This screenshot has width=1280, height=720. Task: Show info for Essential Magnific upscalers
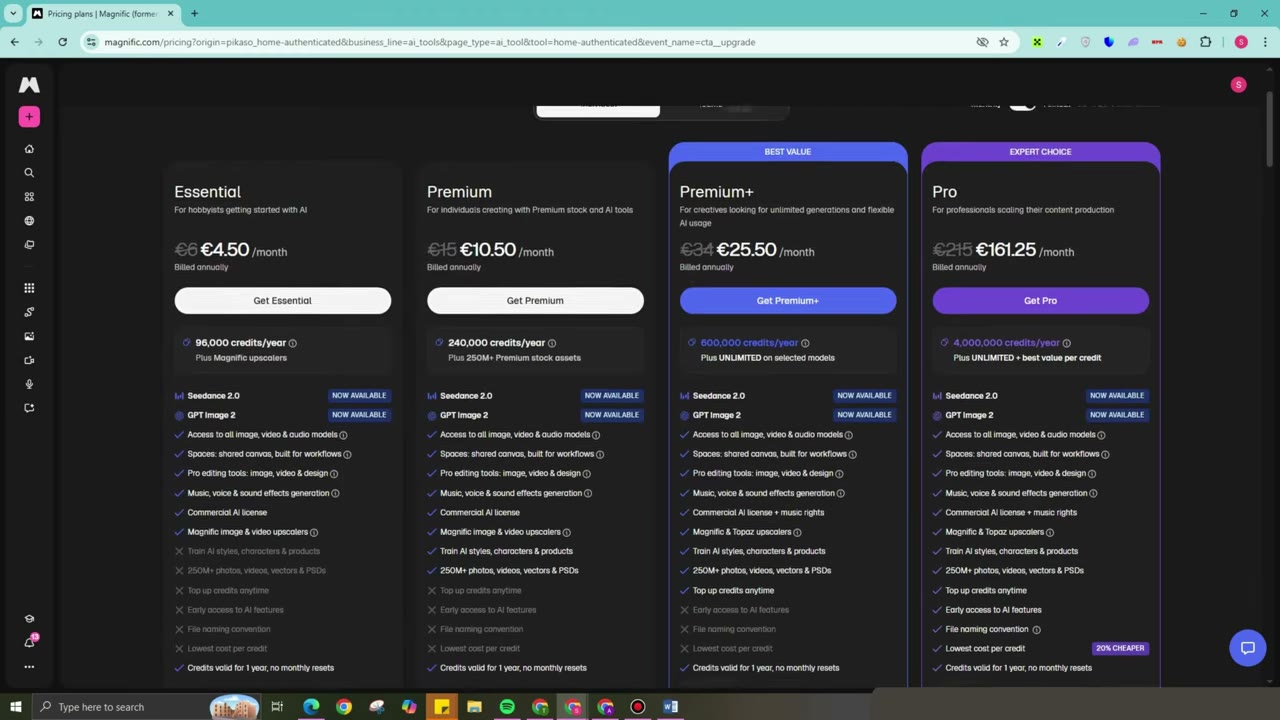coord(314,532)
